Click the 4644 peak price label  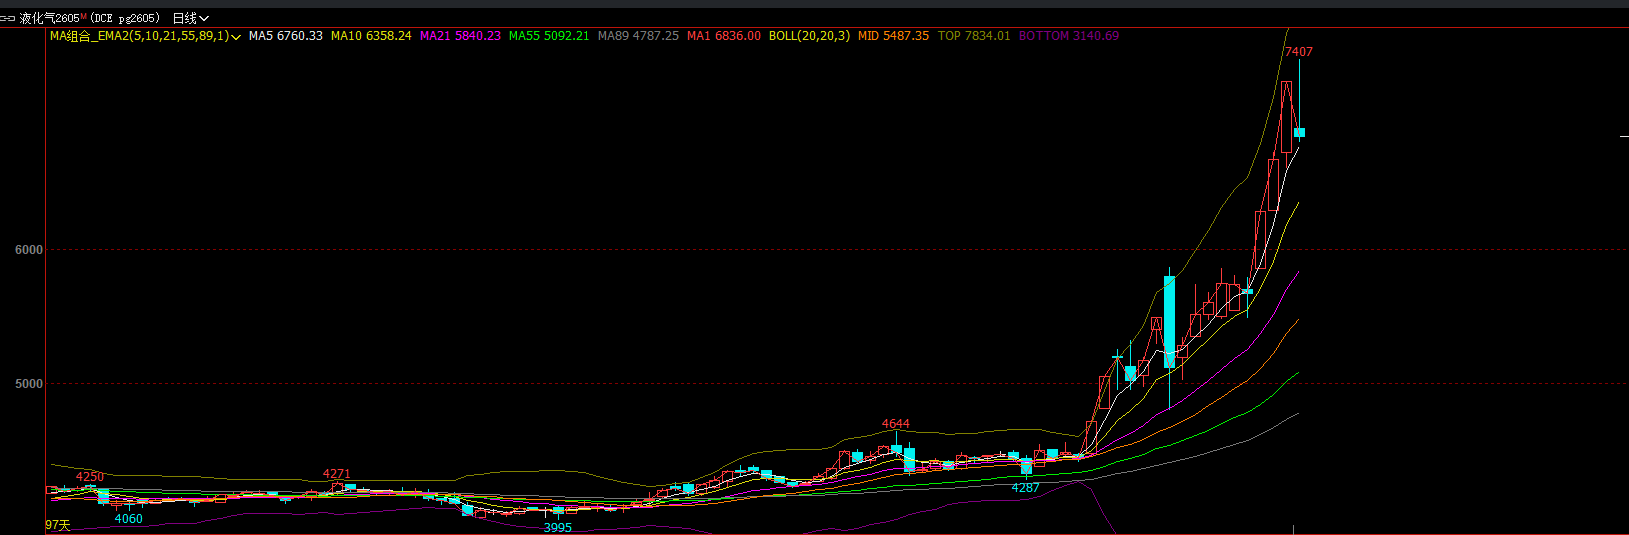pyautogui.click(x=895, y=424)
